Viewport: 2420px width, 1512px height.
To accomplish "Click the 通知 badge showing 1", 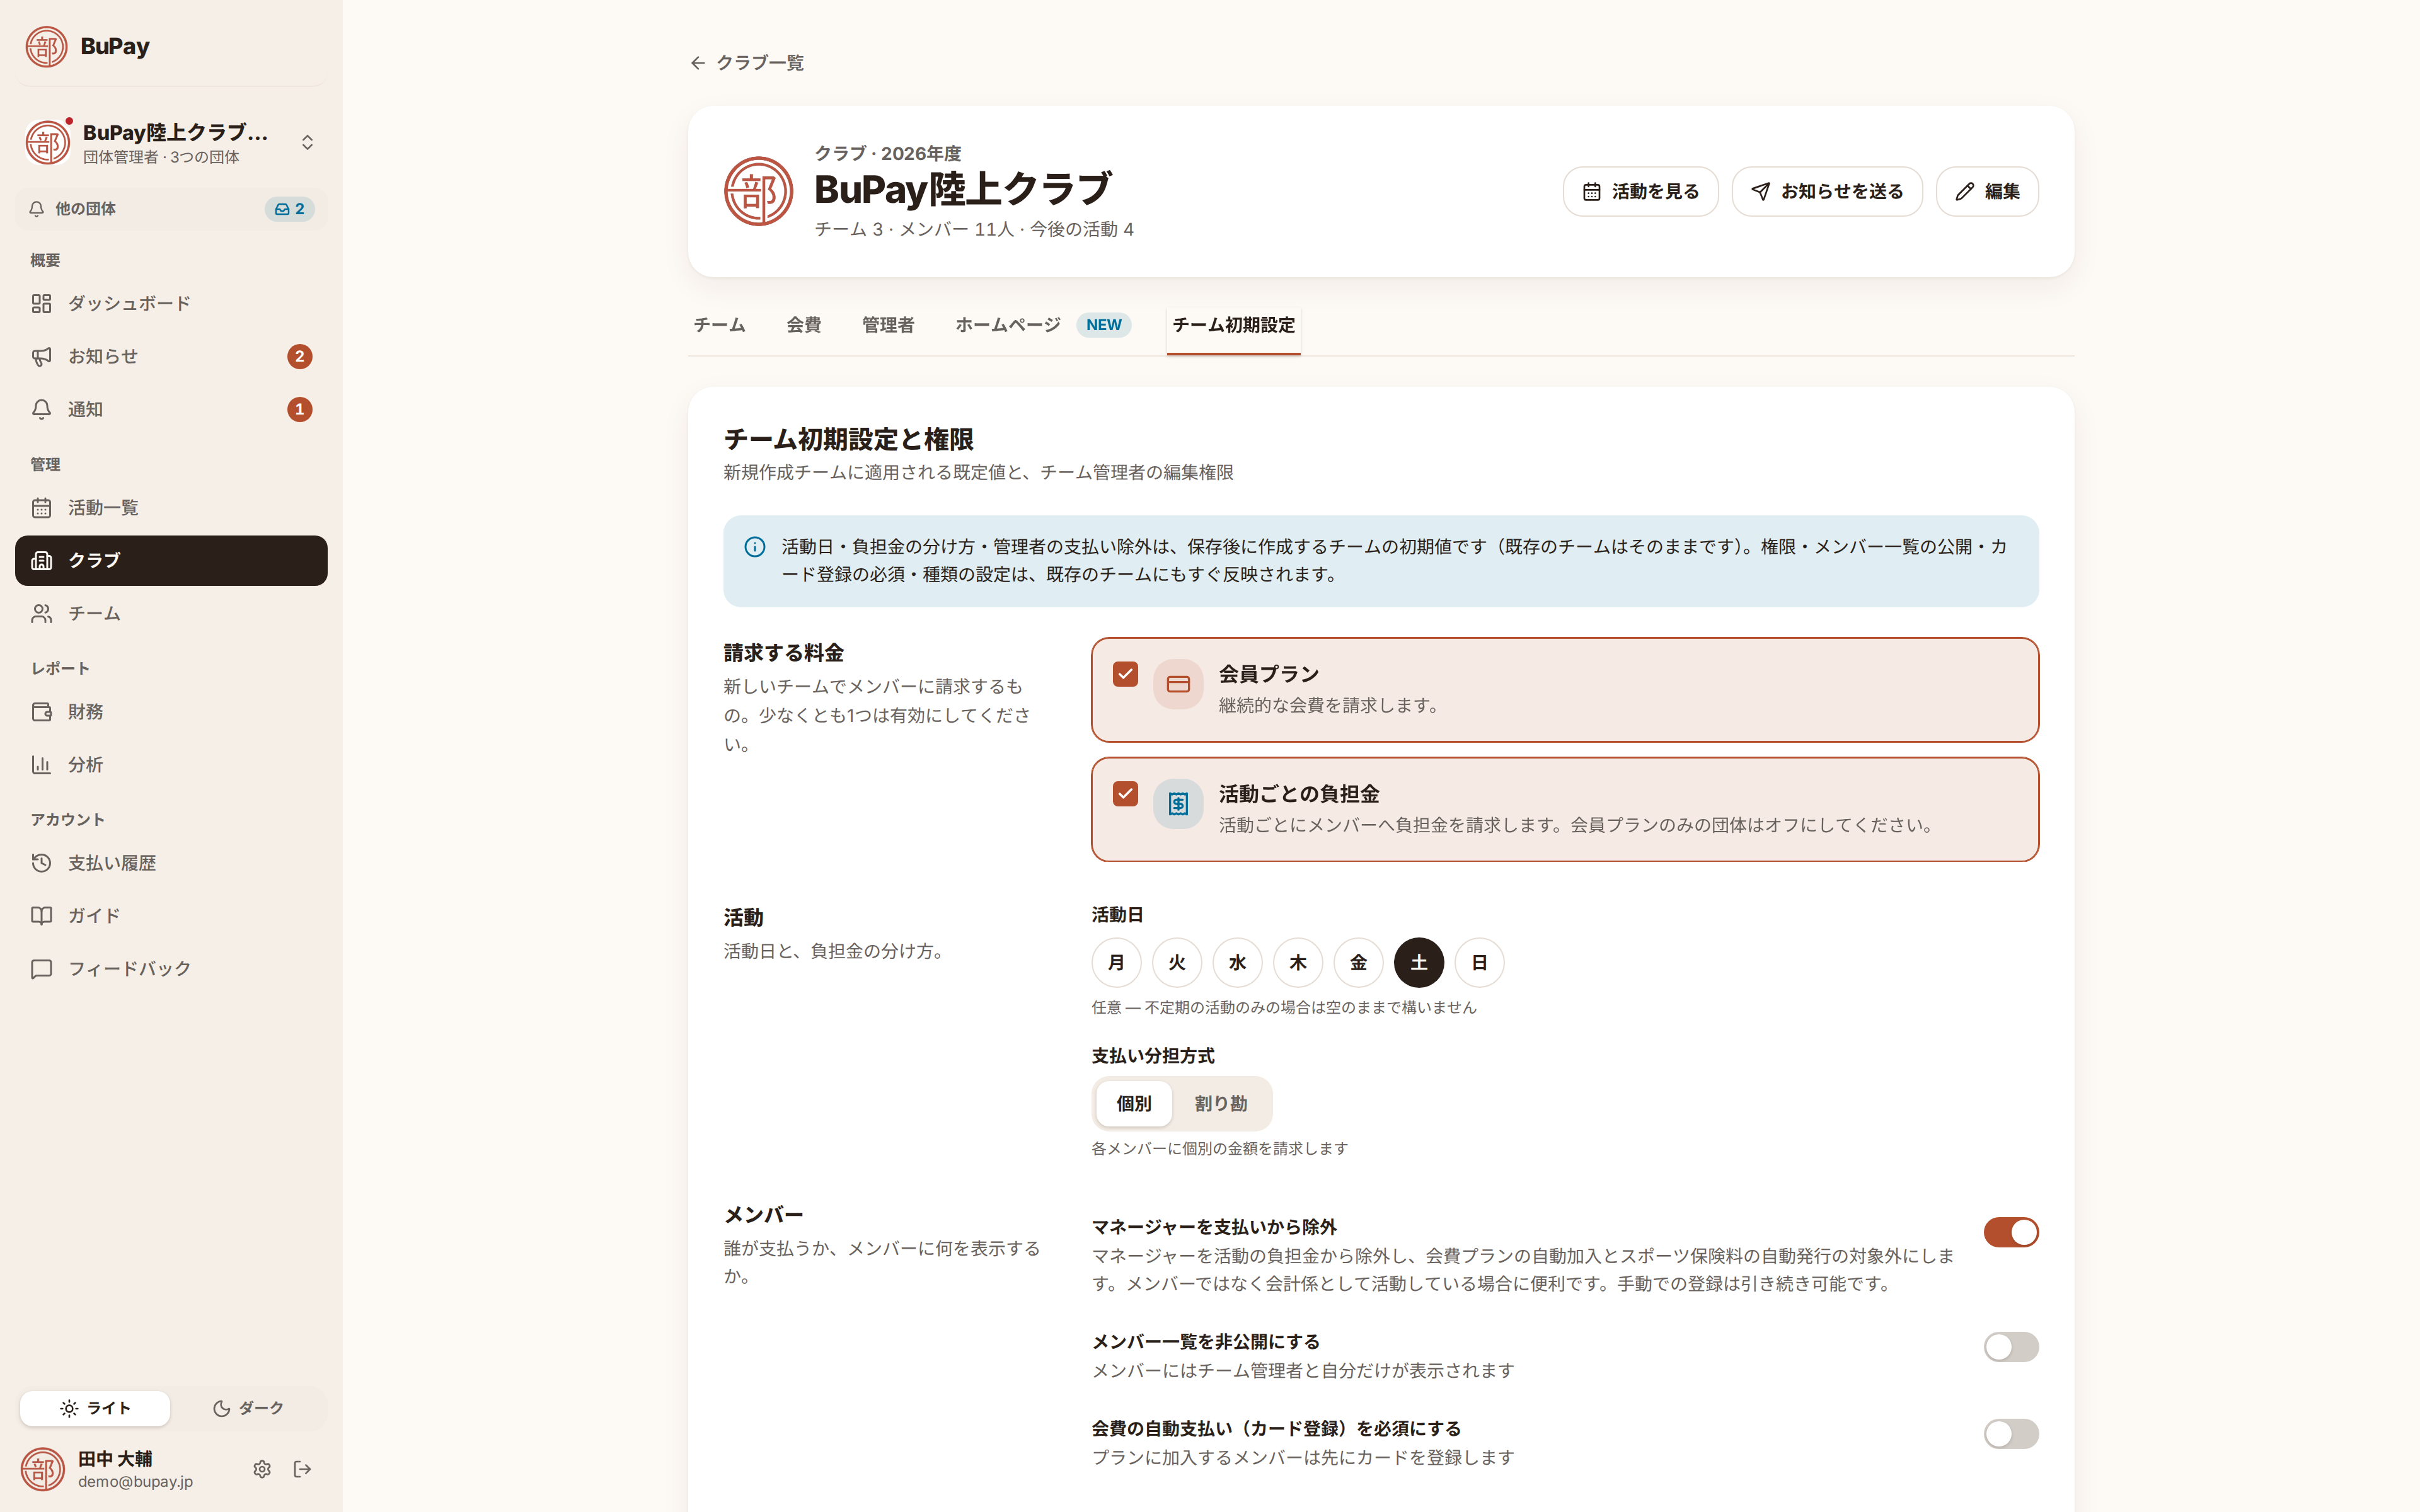I will click(x=299, y=409).
